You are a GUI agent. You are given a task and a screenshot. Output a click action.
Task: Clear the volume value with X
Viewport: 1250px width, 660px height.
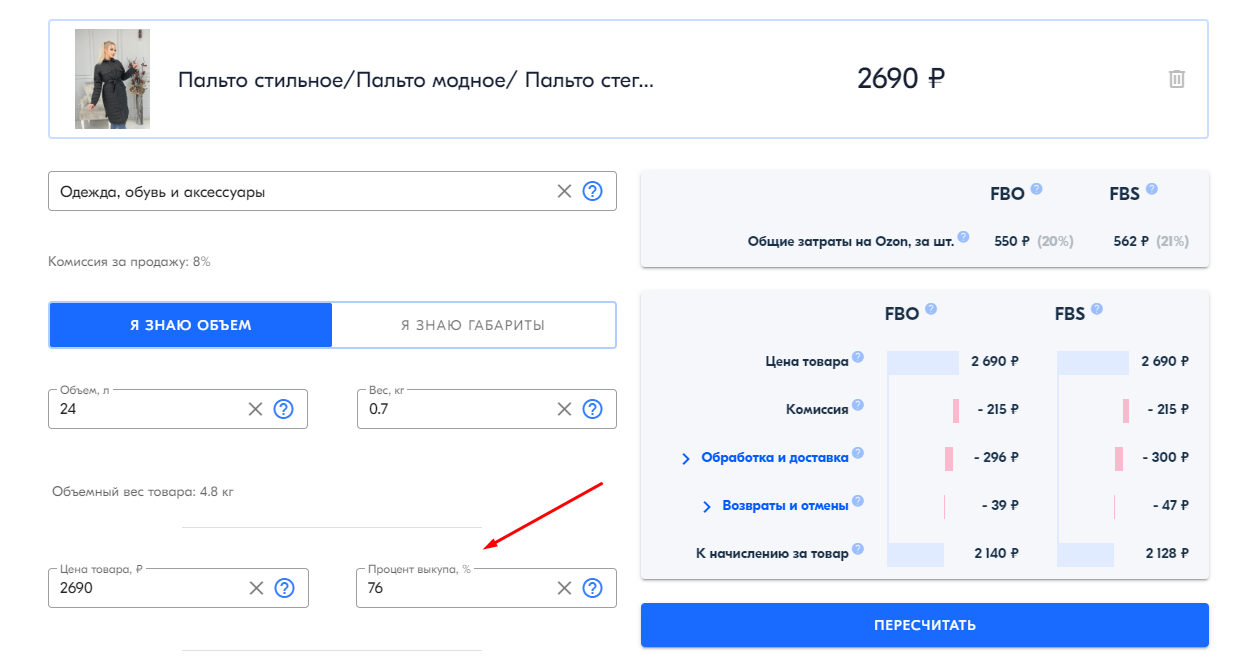click(x=255, y=408)
